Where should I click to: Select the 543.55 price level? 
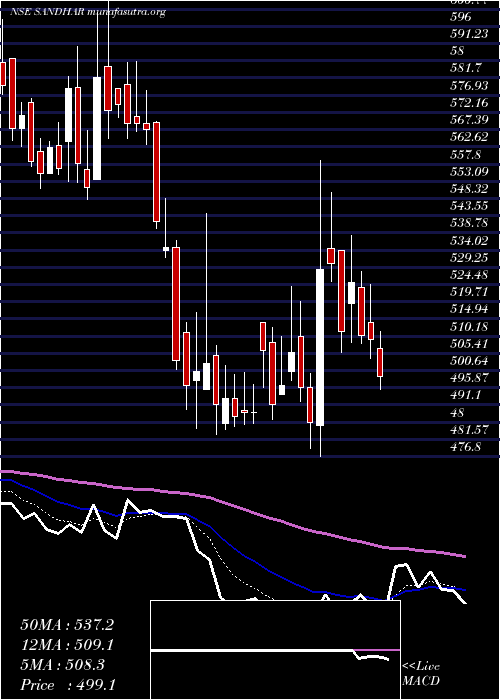pyautogui.click(x=469, y=206)
